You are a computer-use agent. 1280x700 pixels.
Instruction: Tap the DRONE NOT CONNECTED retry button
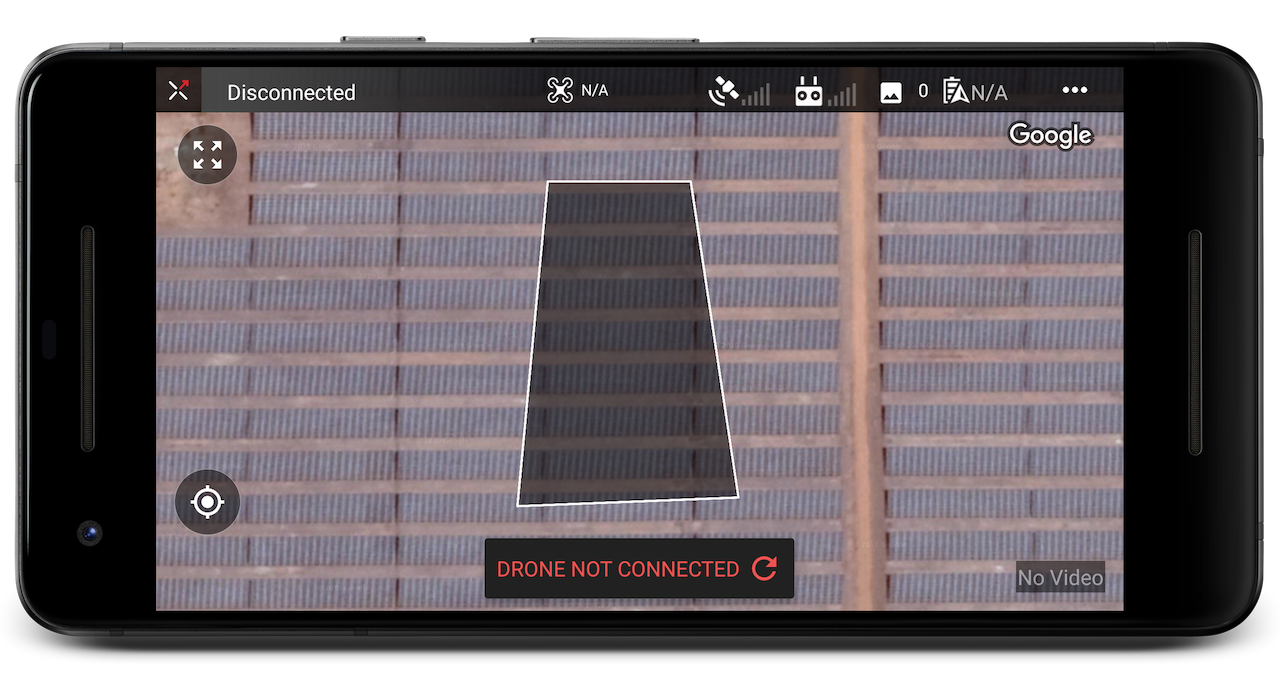click(639, 569)
